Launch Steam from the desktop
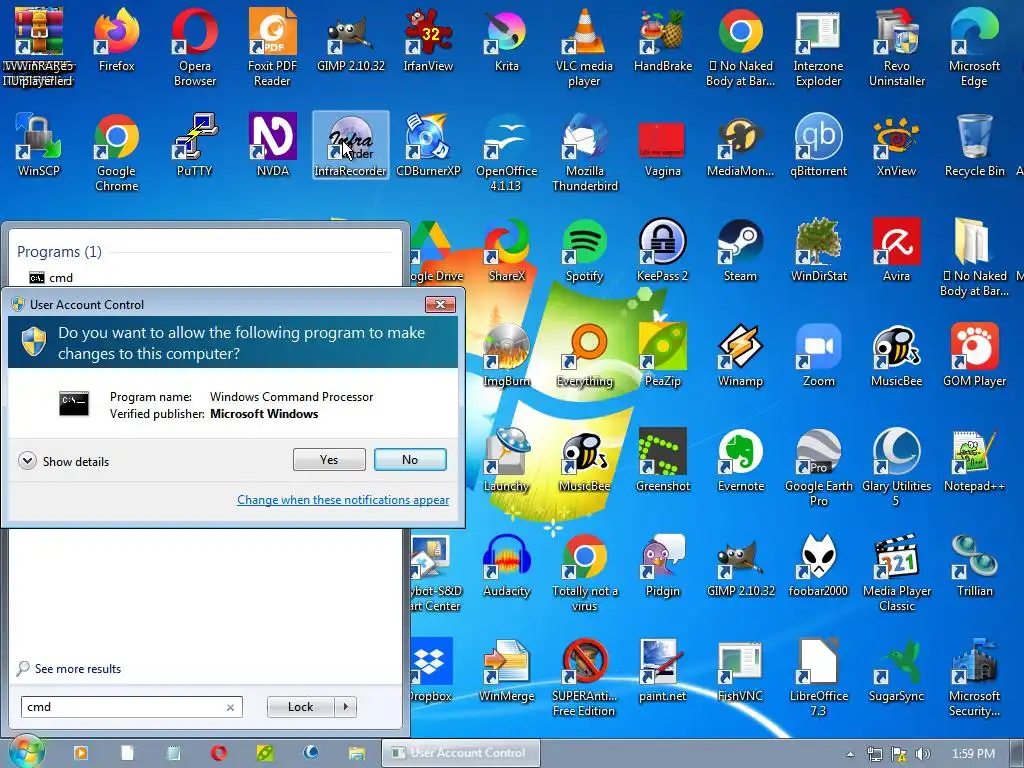 click(740, 250)
